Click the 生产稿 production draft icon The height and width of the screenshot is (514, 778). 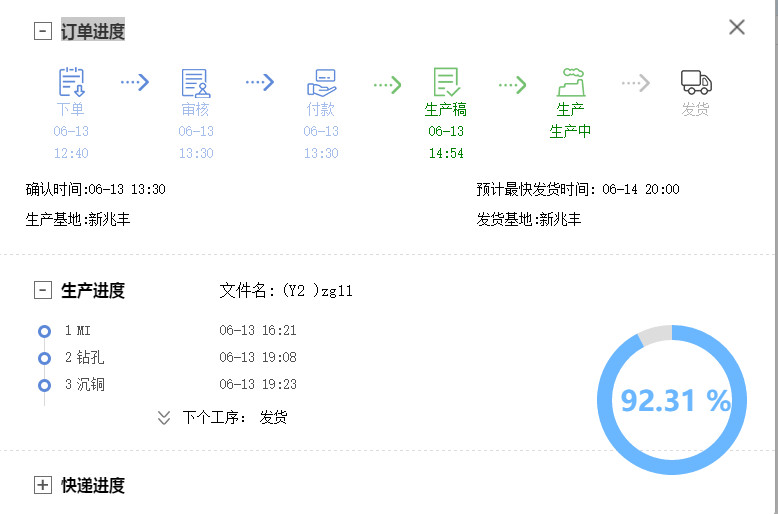[446, 82]
